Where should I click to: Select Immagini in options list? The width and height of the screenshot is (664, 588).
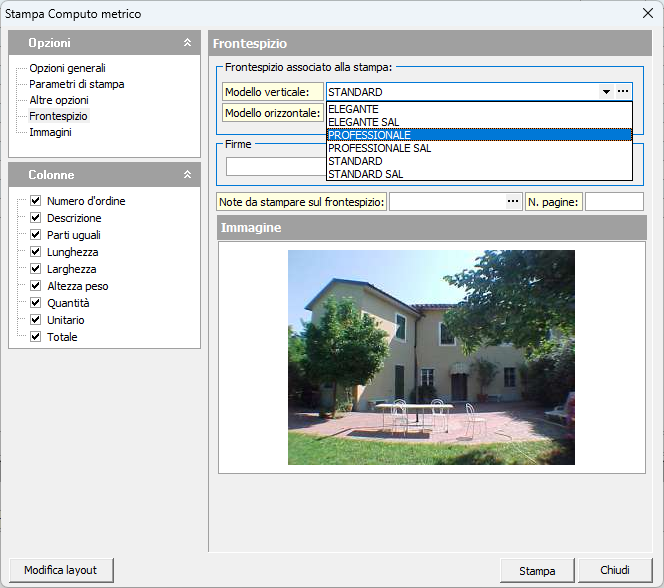click(x=50, y=132)
